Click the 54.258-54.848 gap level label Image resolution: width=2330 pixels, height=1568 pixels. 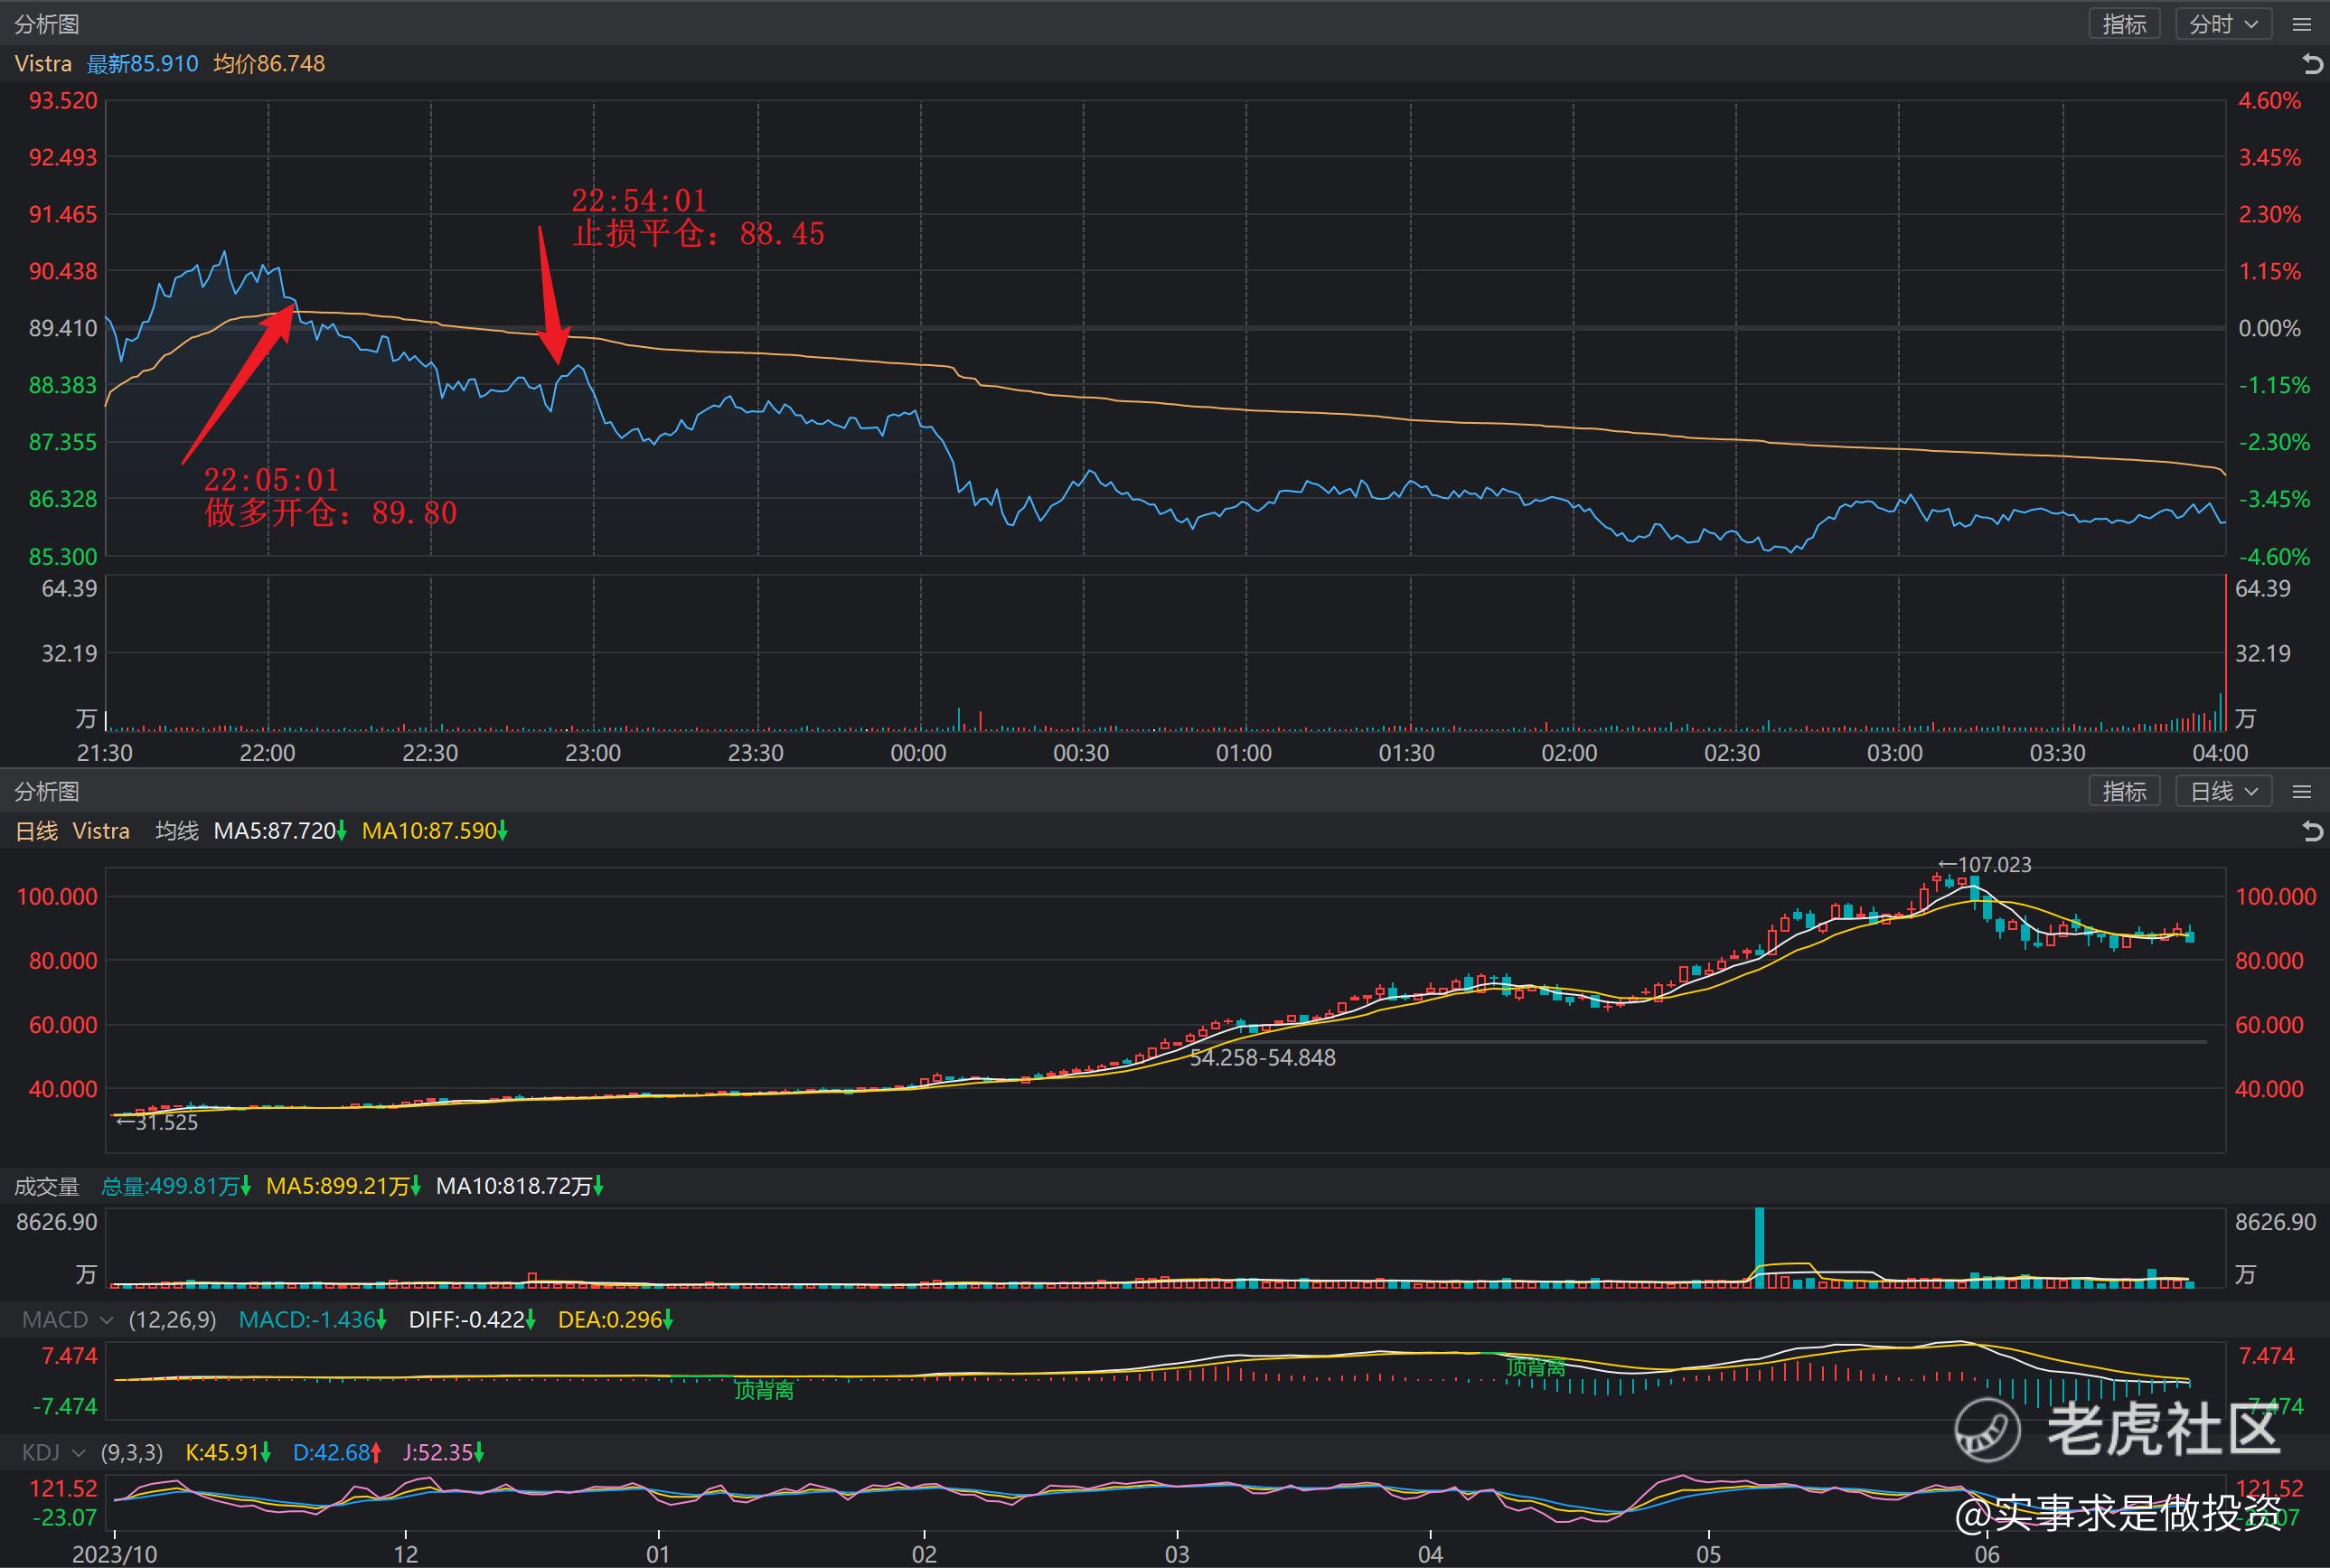click(1262, 1058)
